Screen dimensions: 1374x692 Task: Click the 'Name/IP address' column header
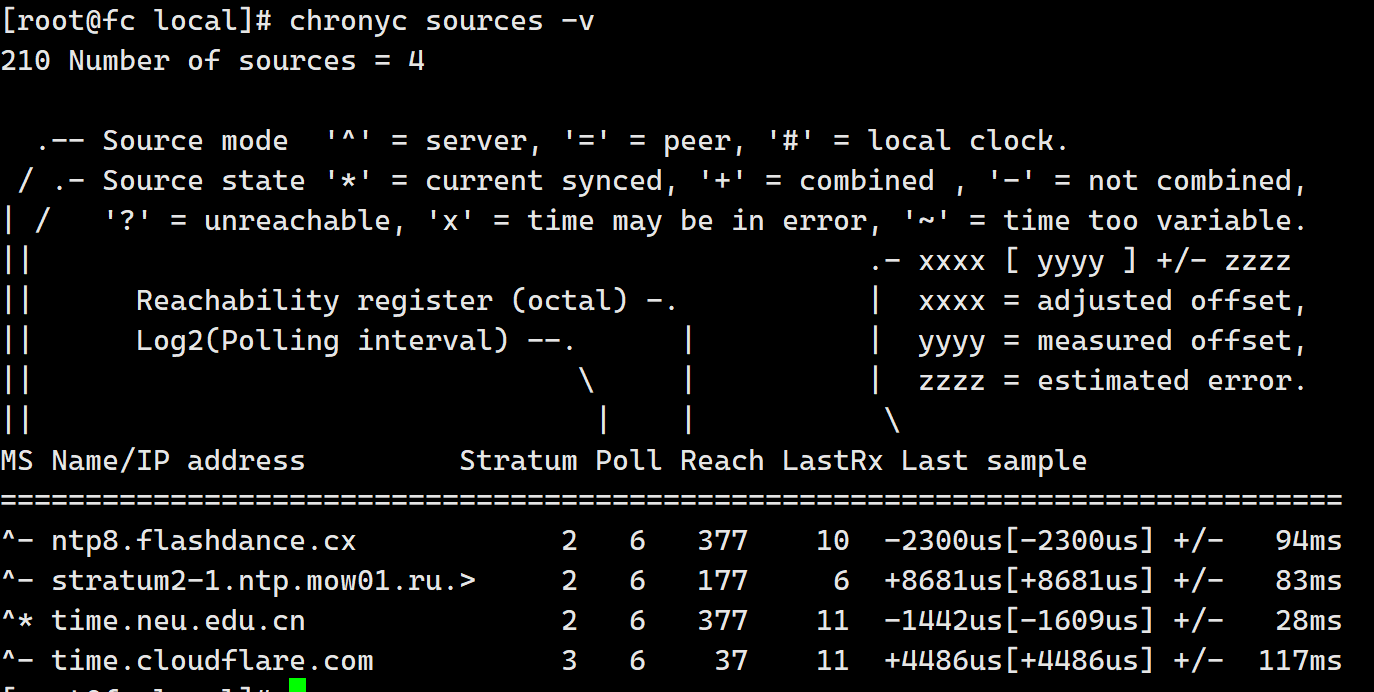(178, 461)
